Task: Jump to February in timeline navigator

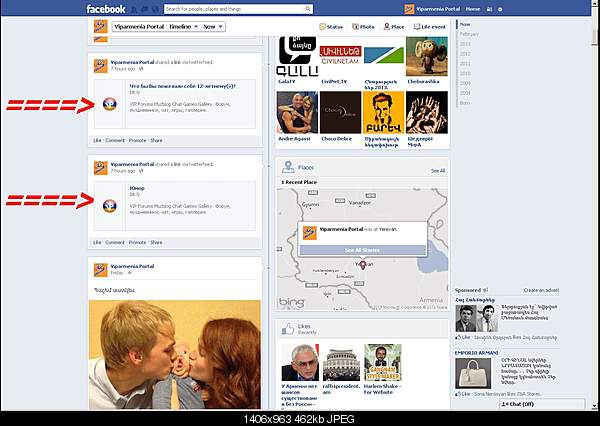Action: point(469,34)
